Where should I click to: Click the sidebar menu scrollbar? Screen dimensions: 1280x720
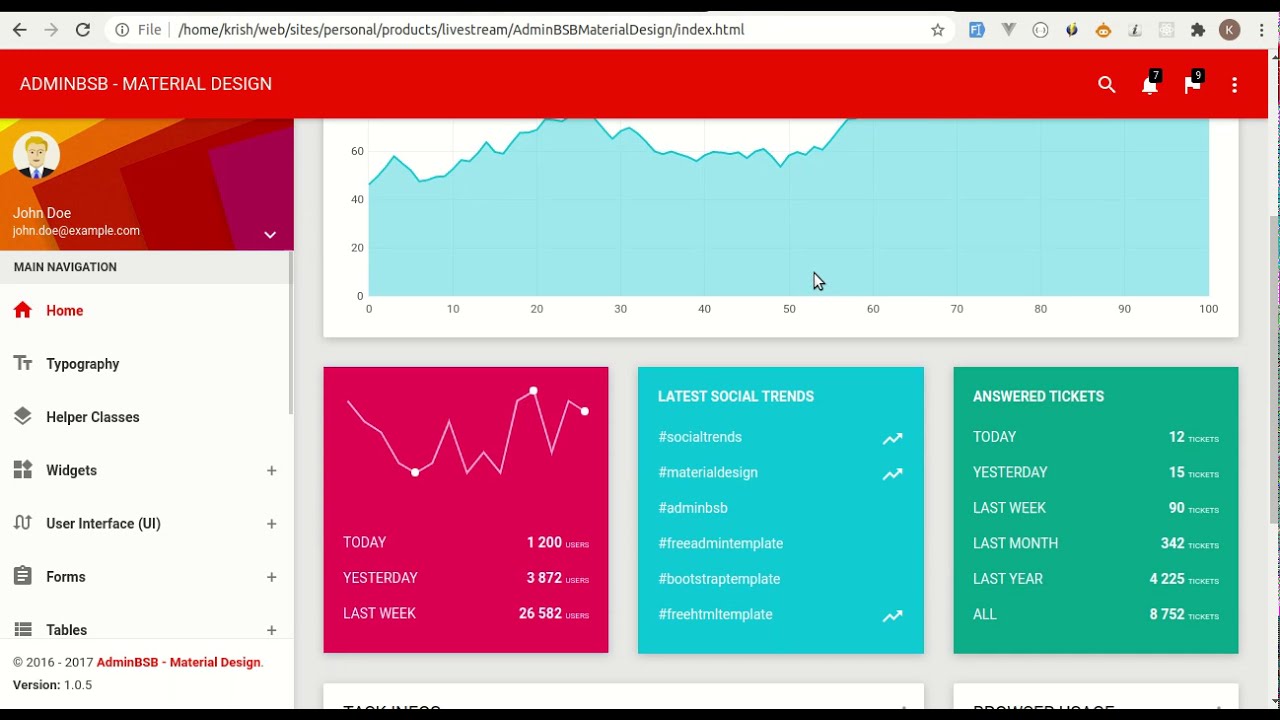(291, 333)
